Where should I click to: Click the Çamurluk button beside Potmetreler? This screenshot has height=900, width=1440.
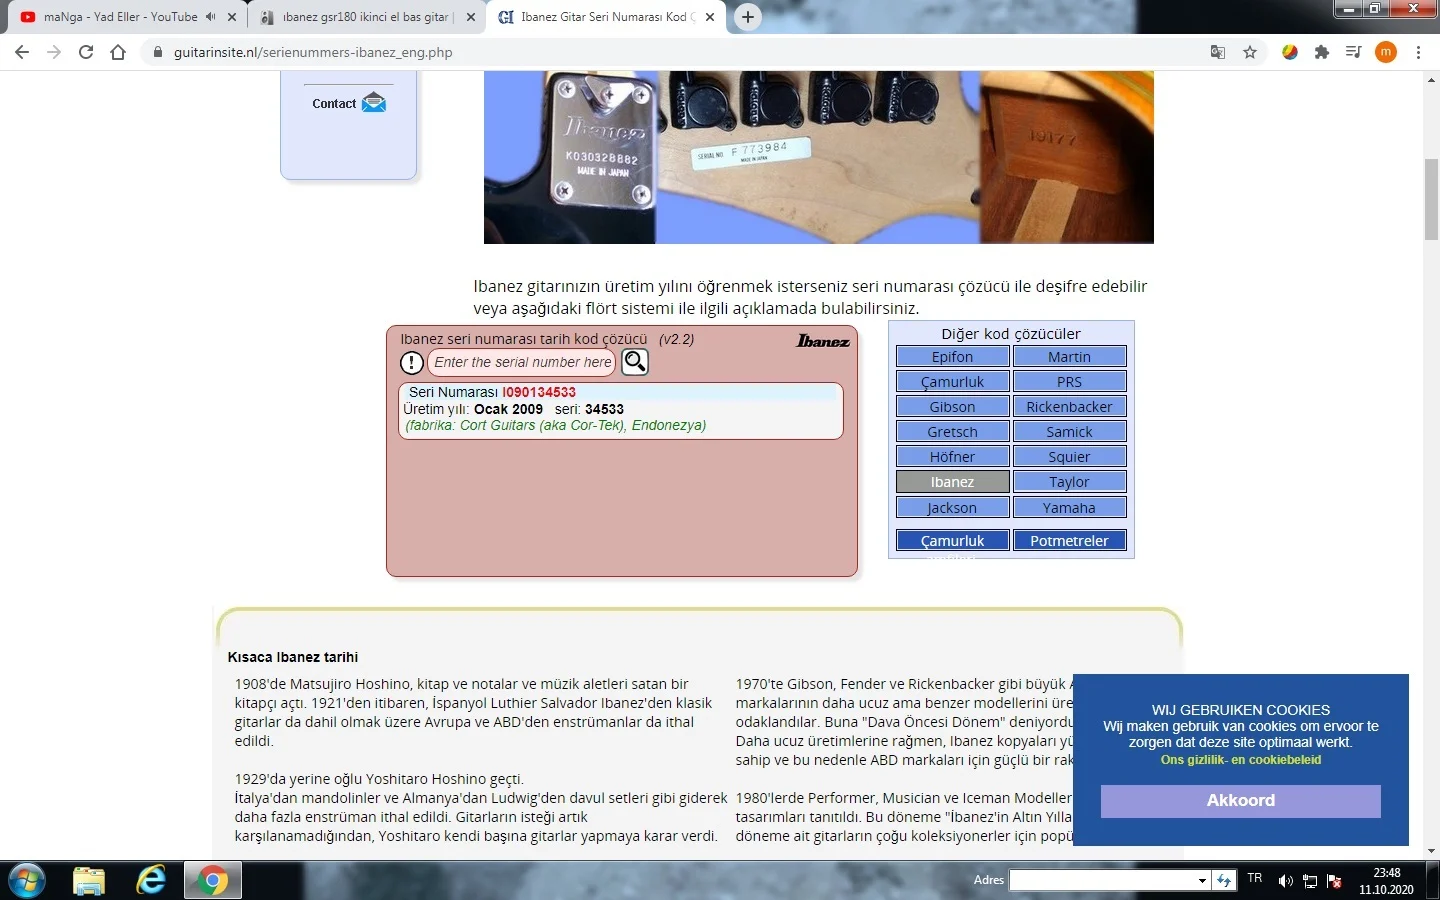[x=952, y=541]
